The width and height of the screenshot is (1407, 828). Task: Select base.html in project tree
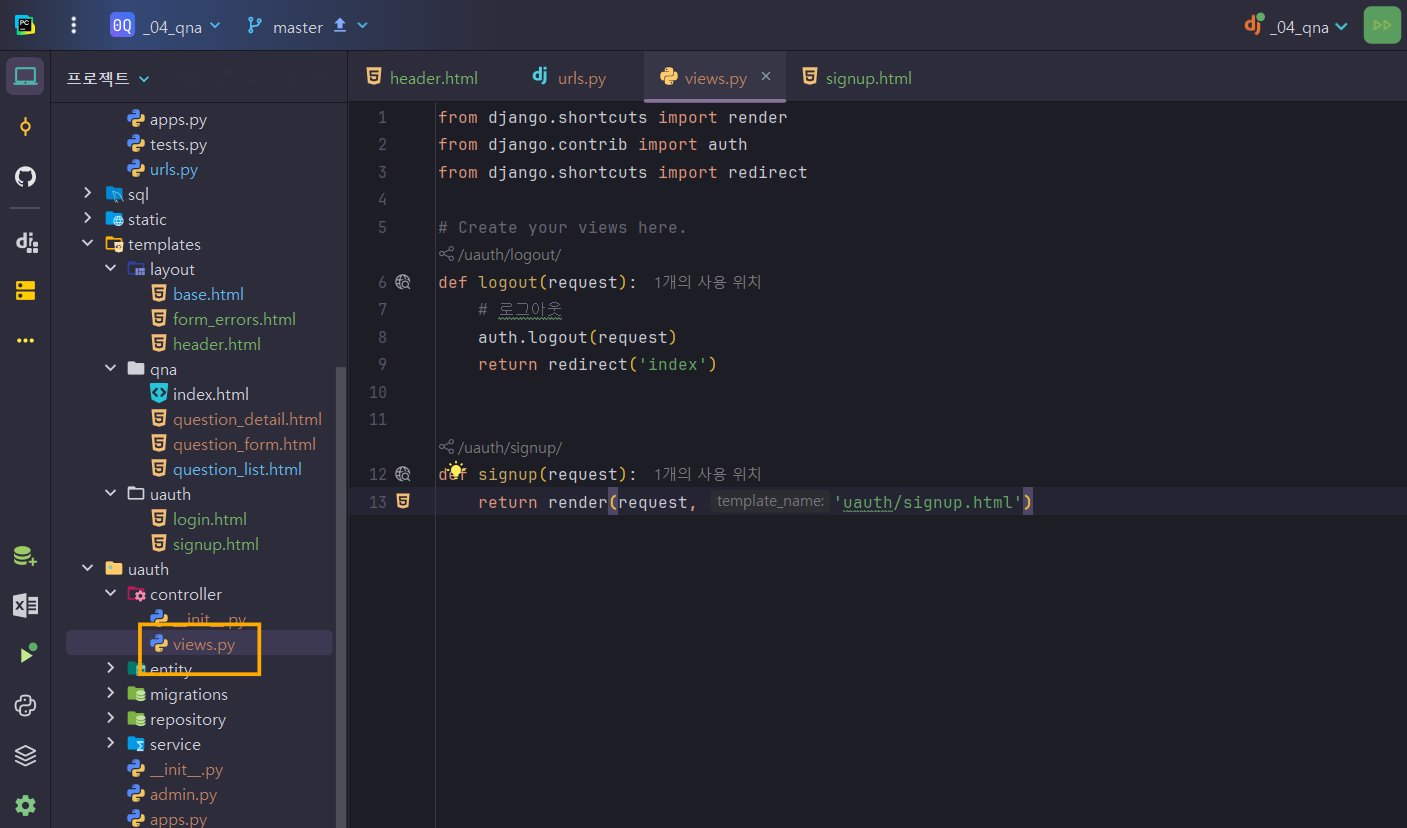(x=208, y=294)
